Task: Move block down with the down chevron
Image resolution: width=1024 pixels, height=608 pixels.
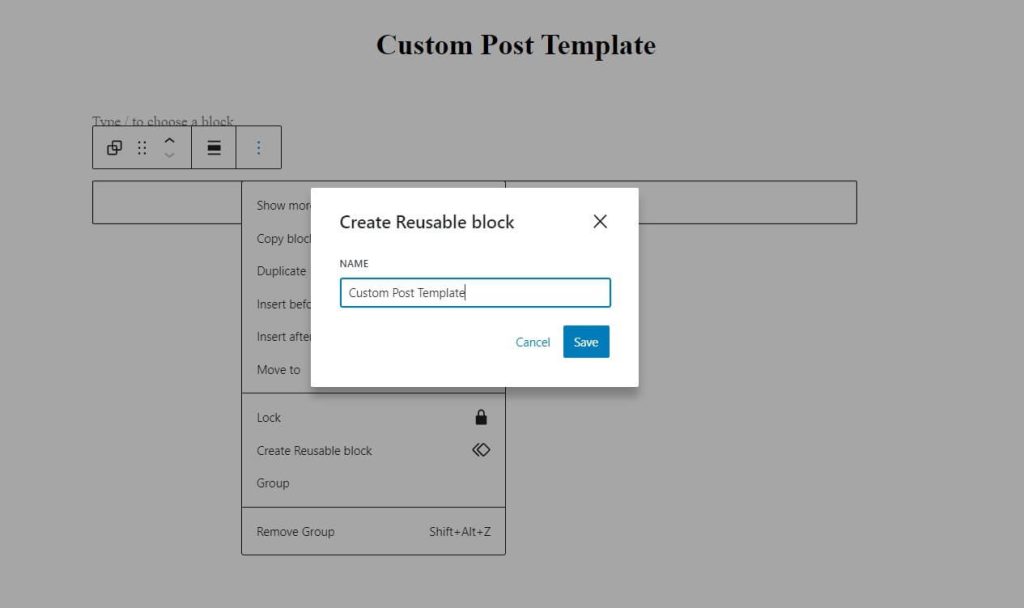Action: 169,155
